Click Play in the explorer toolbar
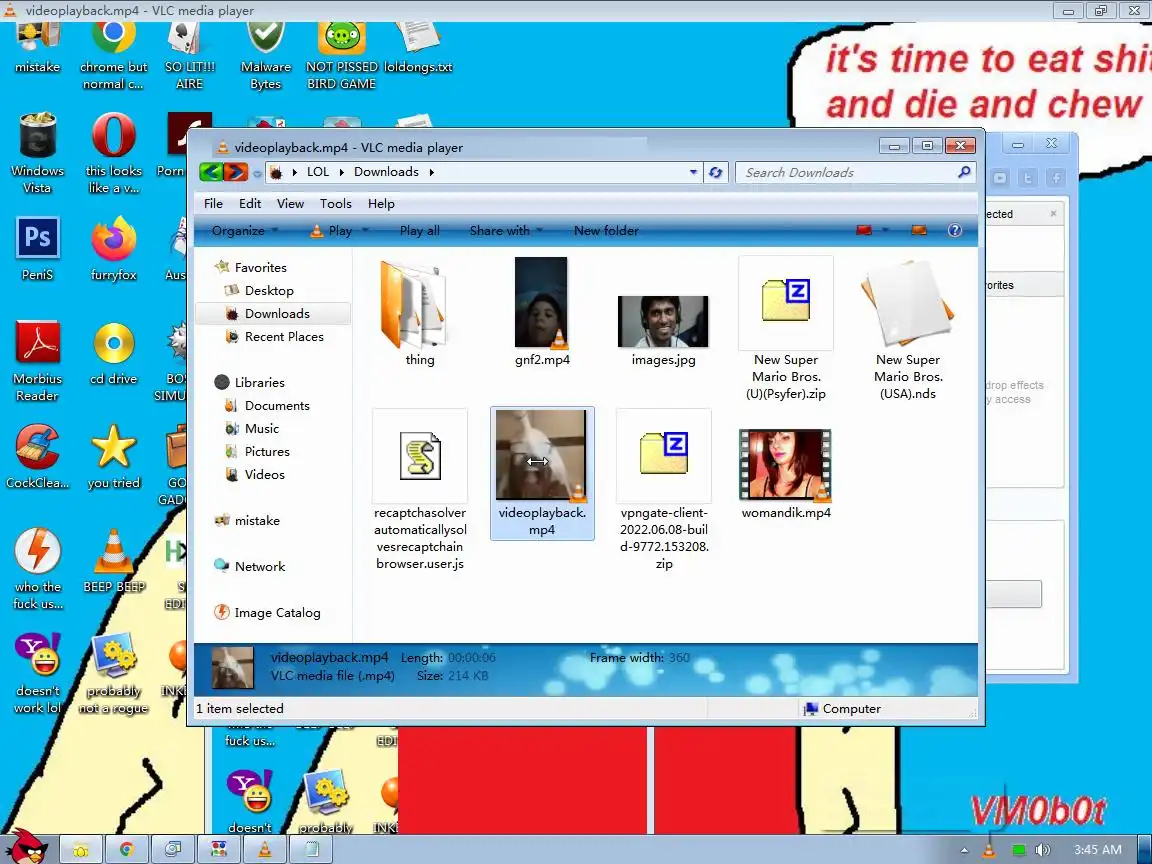 tap(331, 231)
